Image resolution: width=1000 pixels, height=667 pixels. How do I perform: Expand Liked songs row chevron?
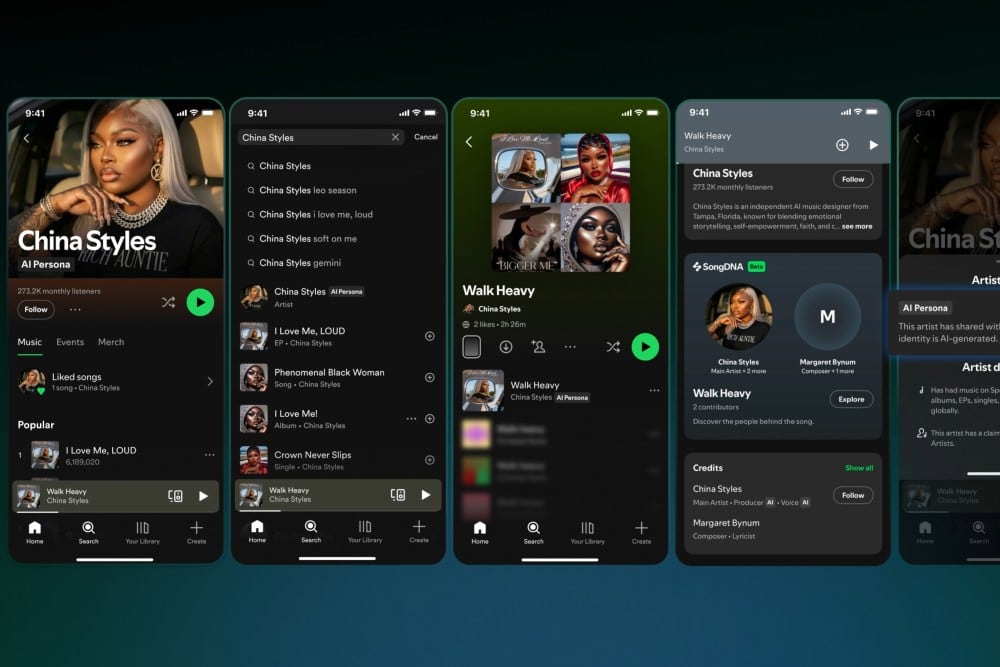tap(210, 381)
